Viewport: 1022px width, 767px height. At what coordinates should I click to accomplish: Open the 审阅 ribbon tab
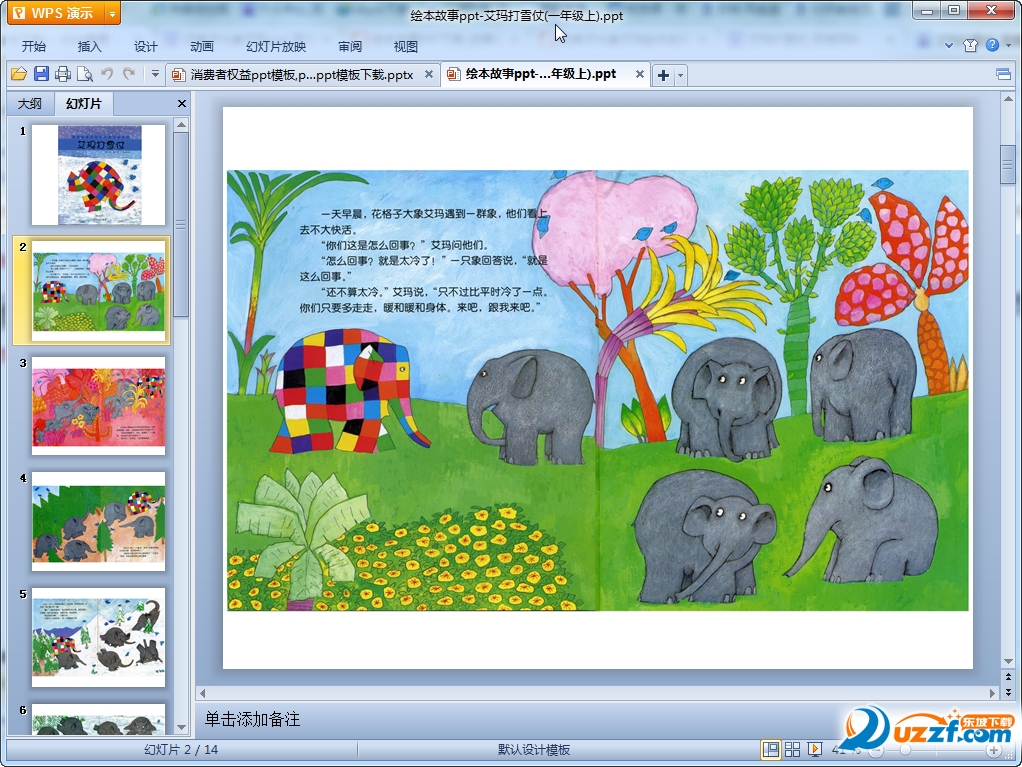pos(350,46)
